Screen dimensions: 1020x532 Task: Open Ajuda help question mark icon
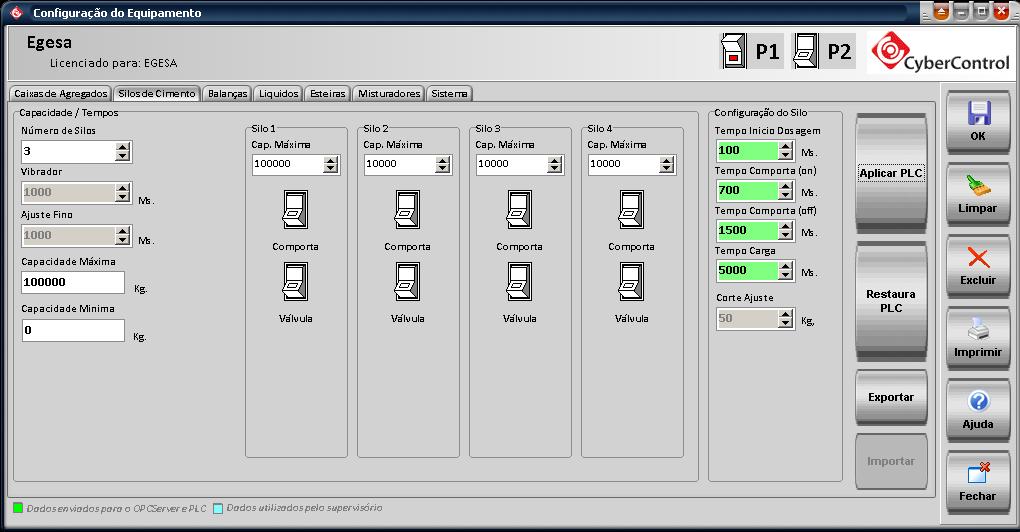[x=978, y=401]
